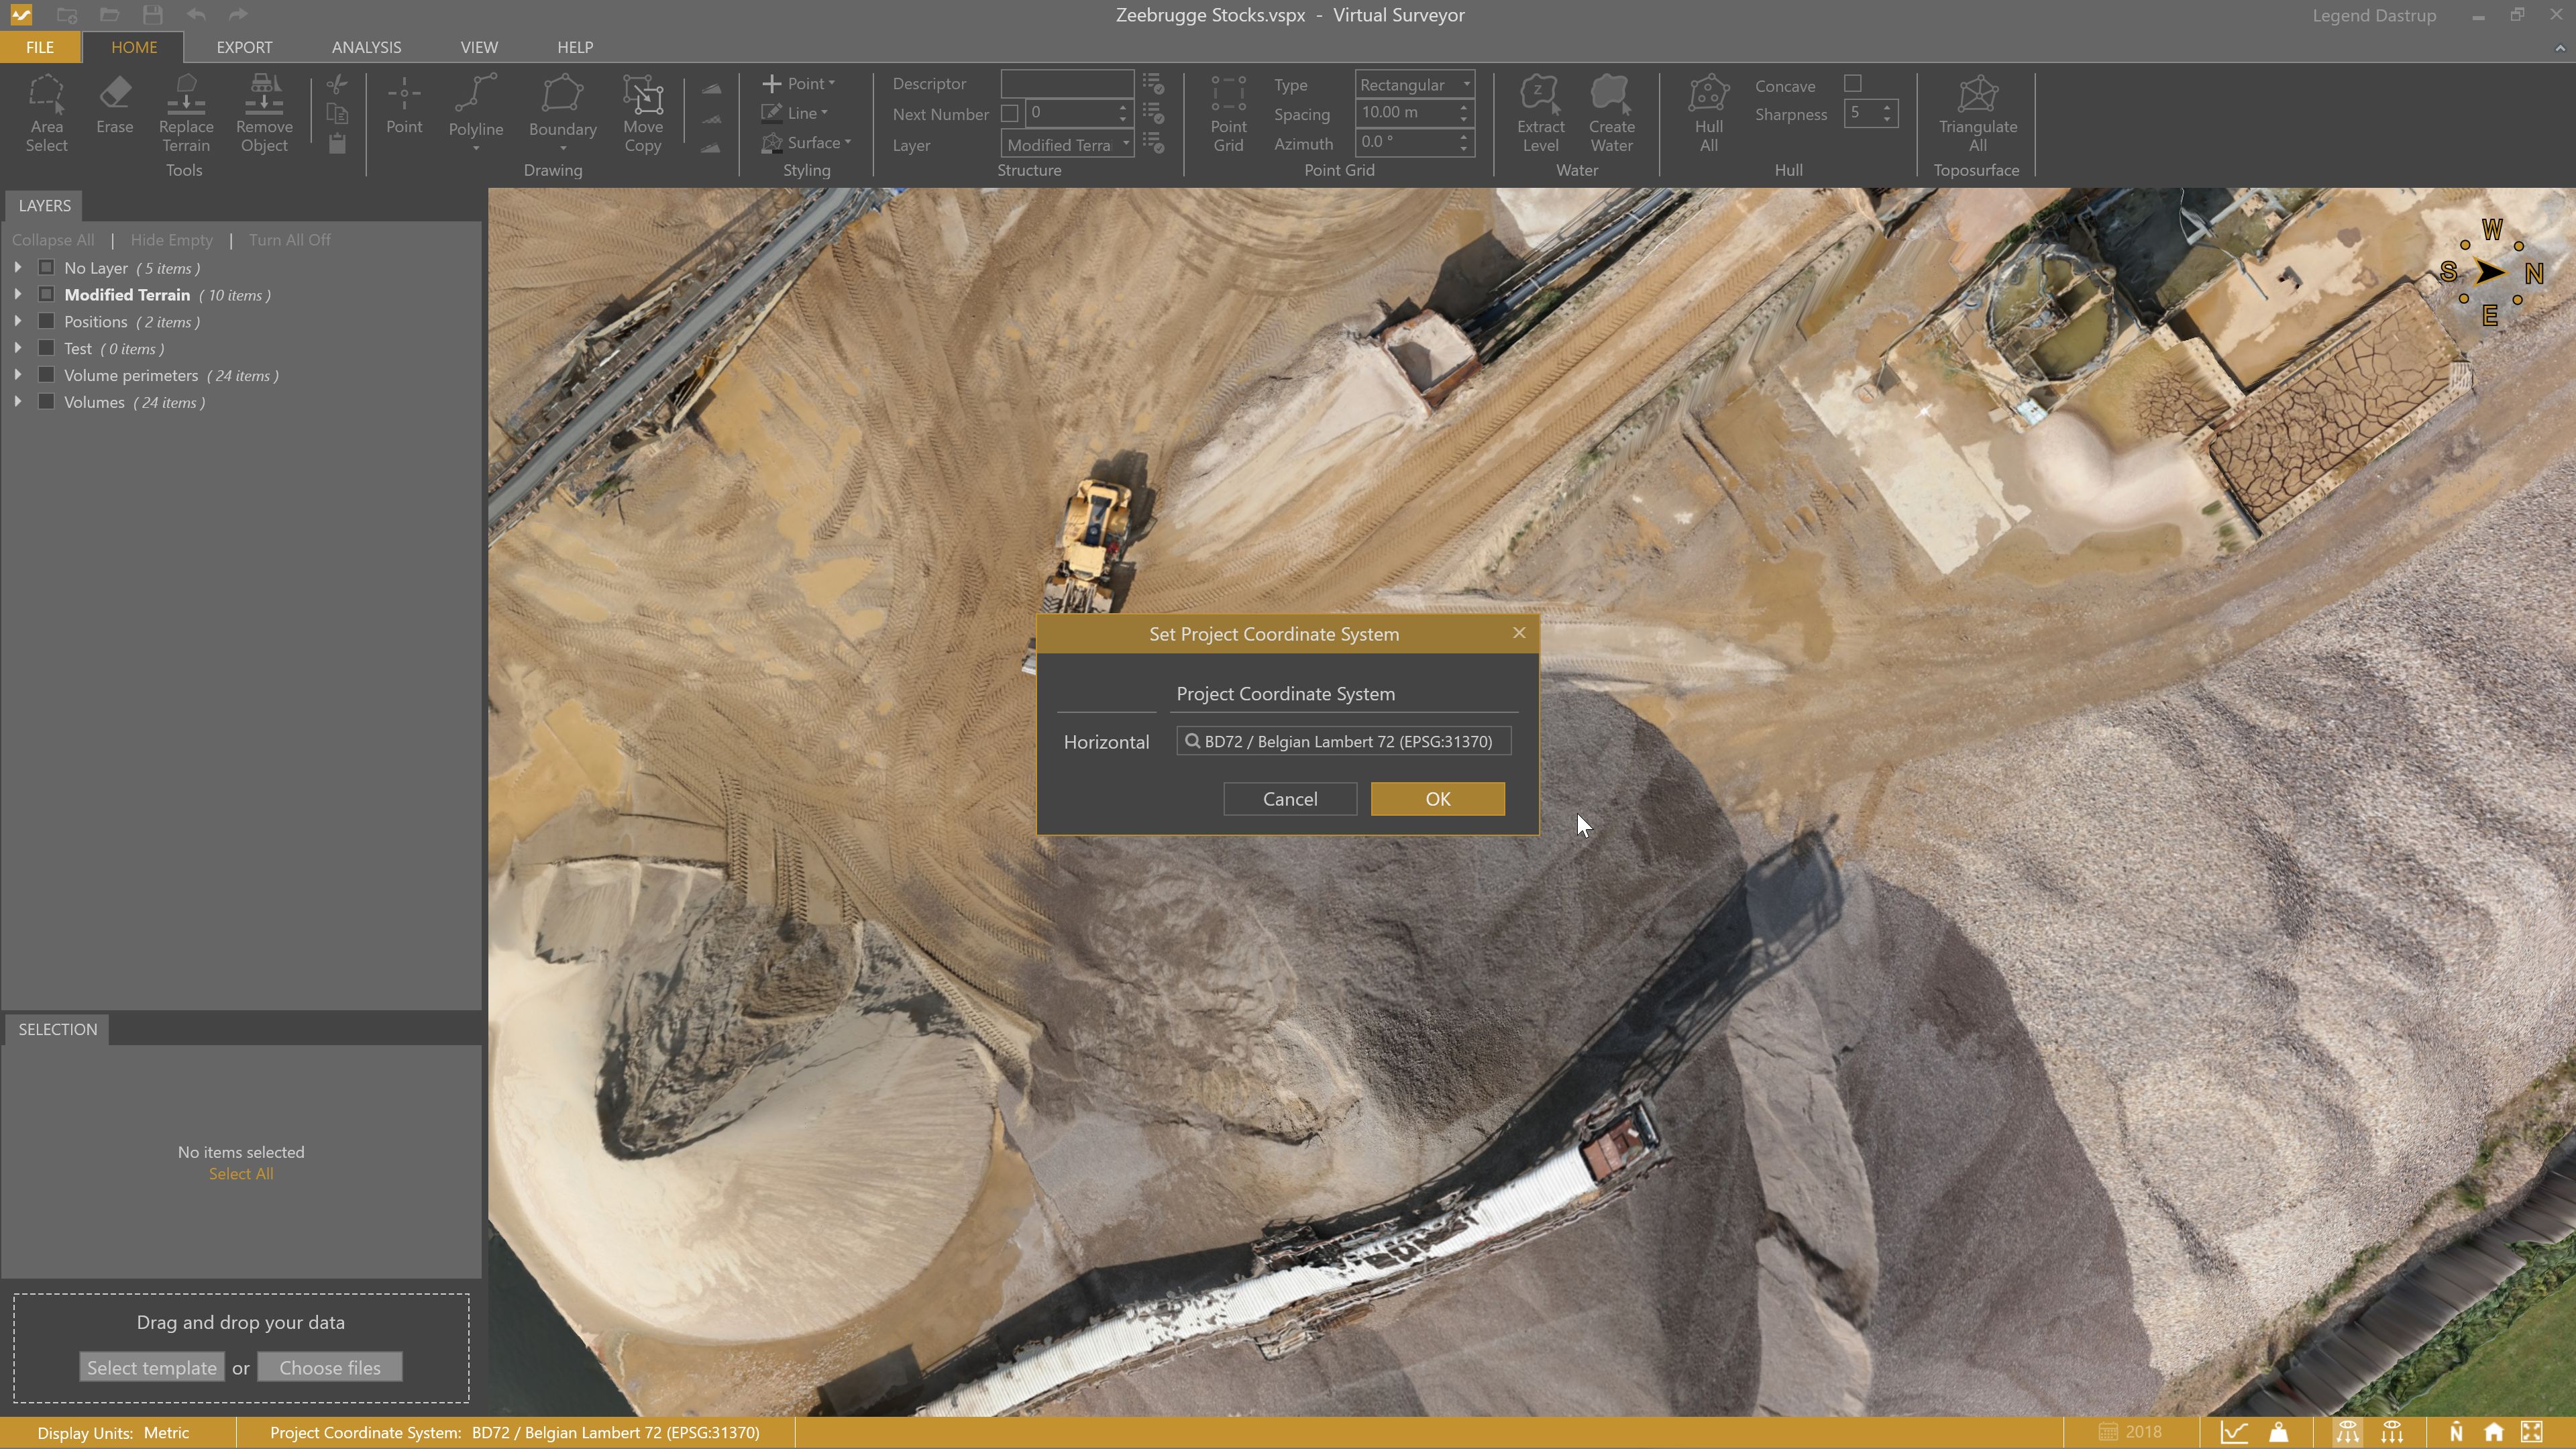The width and height of the screenshot is (2576, 1449).
Task: Click the Select All link
Action: click(240, 1174)
